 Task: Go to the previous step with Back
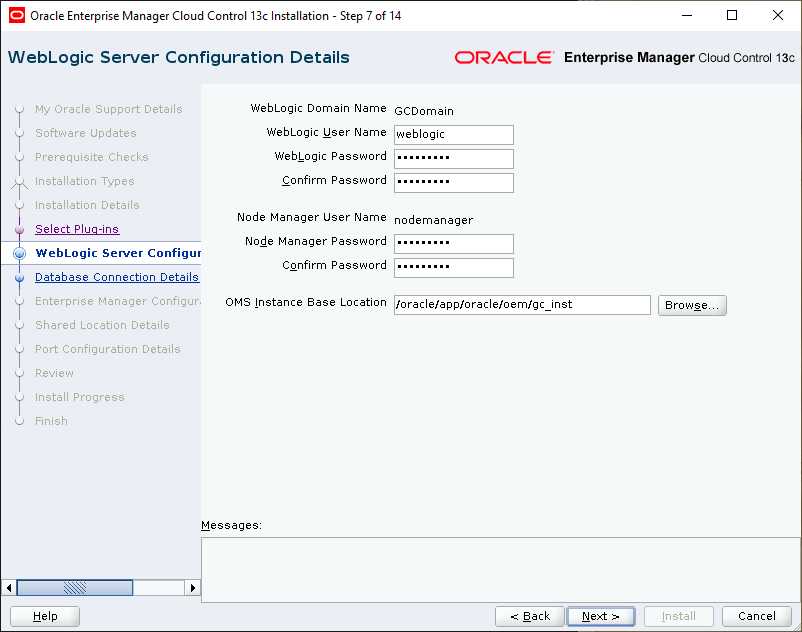pyautogui.click(x=530, y=616)
